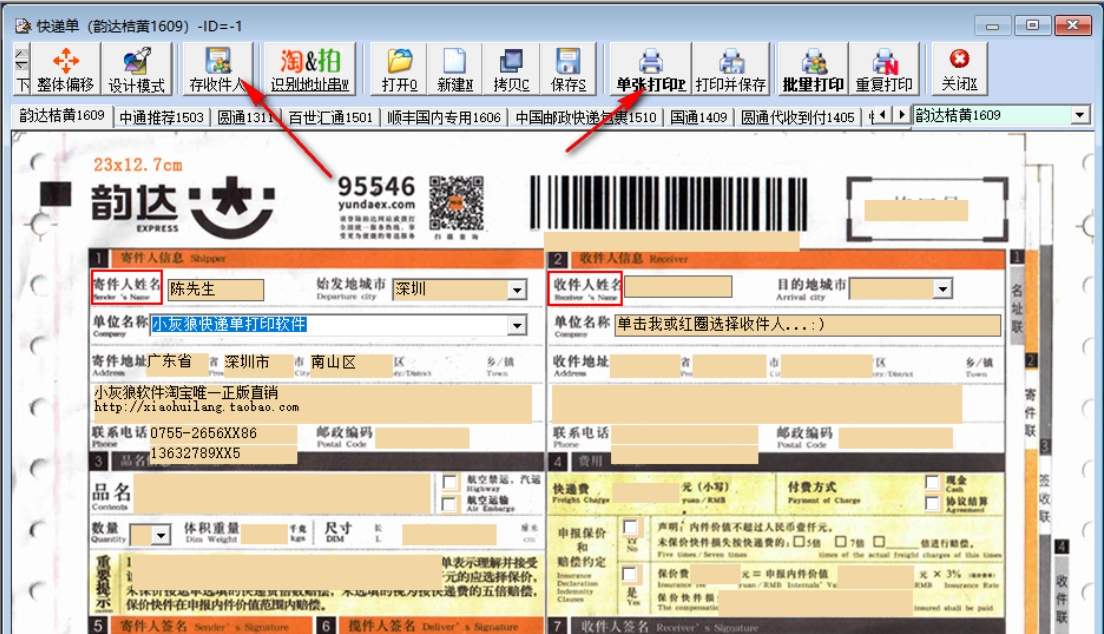
Task: Click the 重复打印 reprint icon
Action: pos(884,70)
